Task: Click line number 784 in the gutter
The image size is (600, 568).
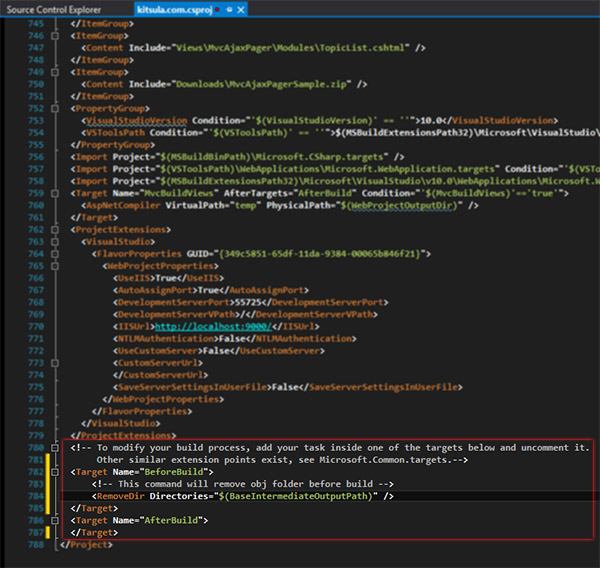Action: click(x=36, y=496)
